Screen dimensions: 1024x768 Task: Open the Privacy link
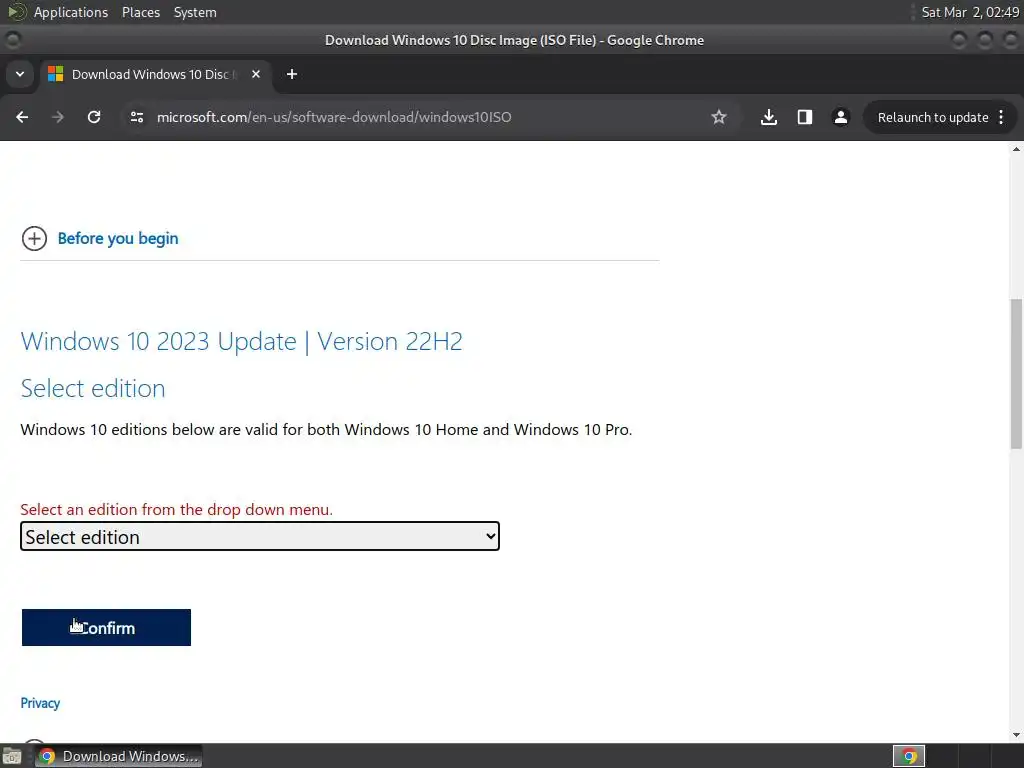[x=40, y=703]
